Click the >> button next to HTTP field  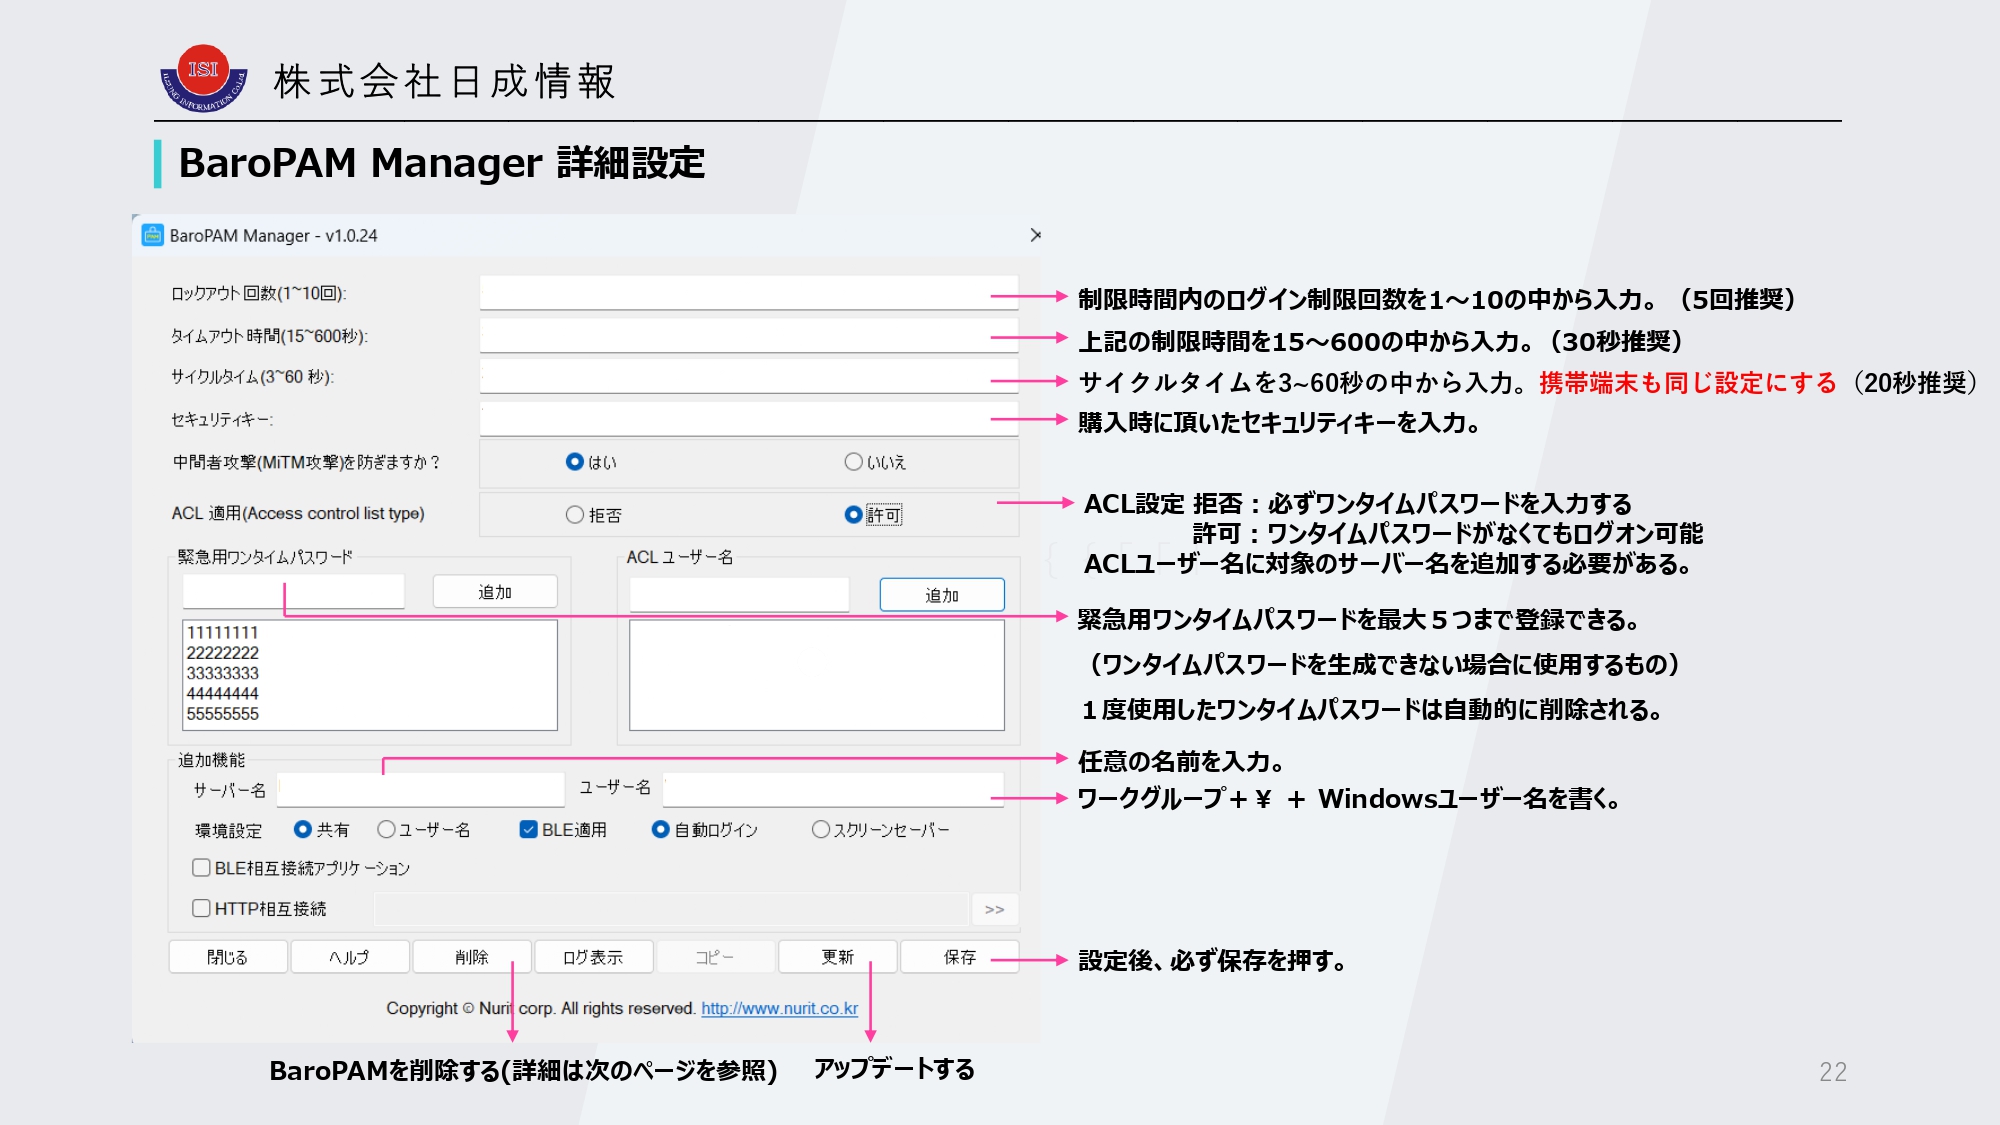click(994, 909)
